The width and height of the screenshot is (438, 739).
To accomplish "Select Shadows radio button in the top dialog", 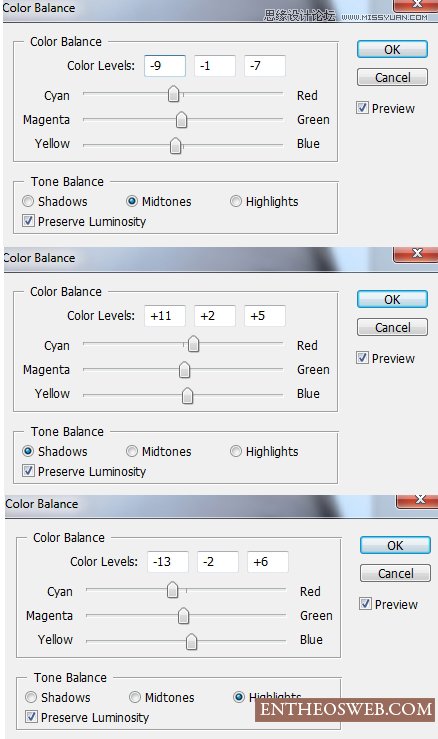I will [x=28, y=201].
